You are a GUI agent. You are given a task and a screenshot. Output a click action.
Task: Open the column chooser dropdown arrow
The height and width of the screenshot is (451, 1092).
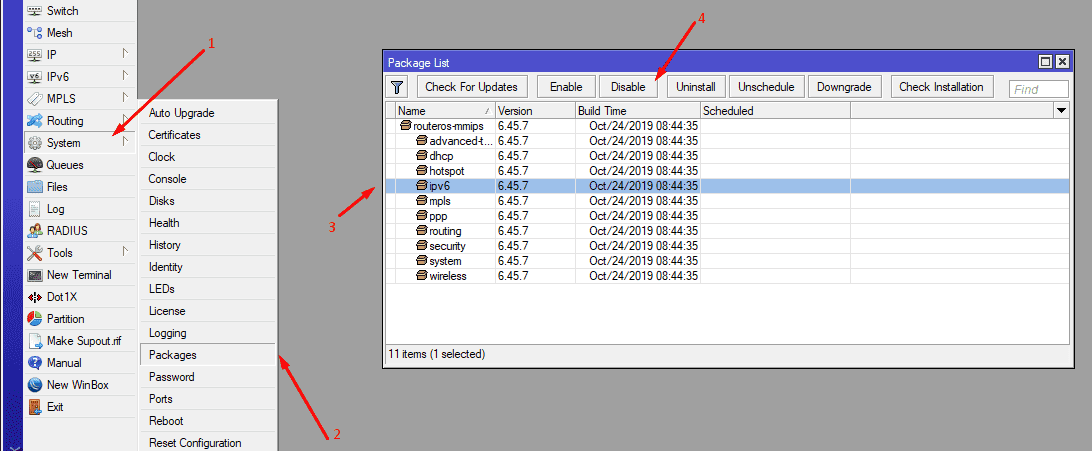coord(1060,111)
